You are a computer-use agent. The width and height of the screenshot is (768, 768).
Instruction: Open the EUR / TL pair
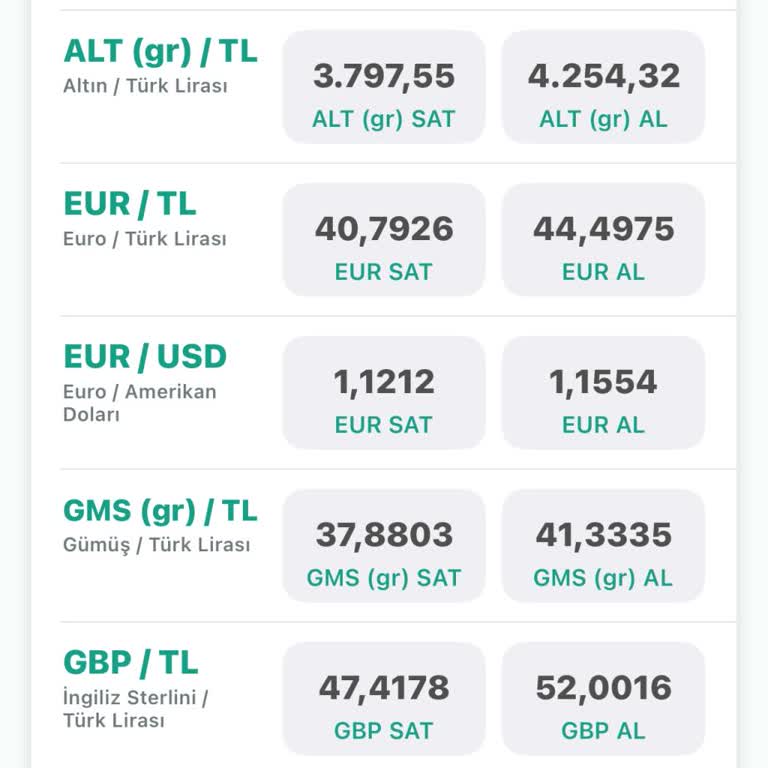pos(130,204)
